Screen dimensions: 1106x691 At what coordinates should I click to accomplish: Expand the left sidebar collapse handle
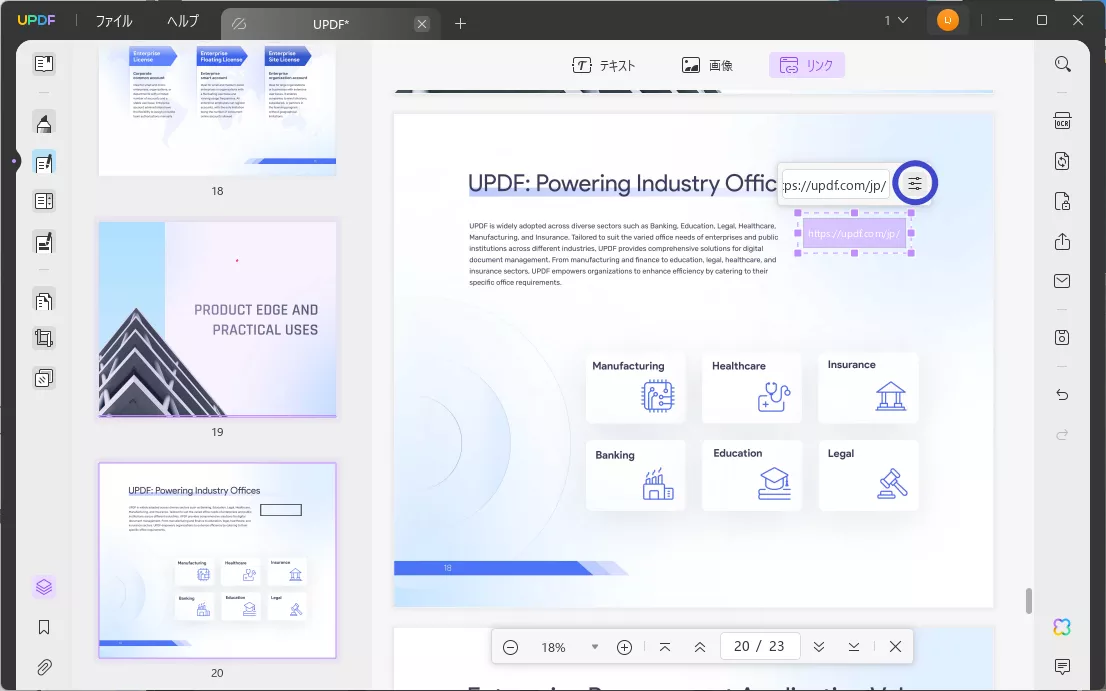(x=13, y=161)
